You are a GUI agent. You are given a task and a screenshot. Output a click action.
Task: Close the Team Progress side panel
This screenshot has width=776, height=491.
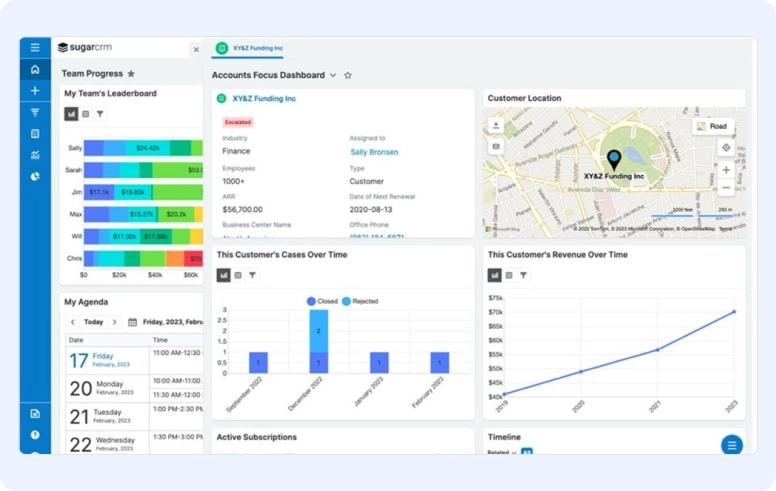click(196, 49)
